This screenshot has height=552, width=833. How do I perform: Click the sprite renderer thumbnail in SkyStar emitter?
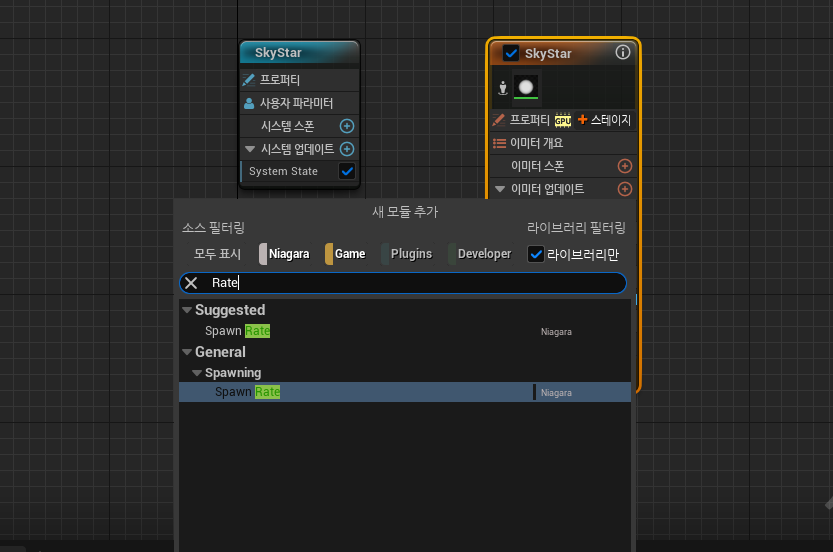526,87
